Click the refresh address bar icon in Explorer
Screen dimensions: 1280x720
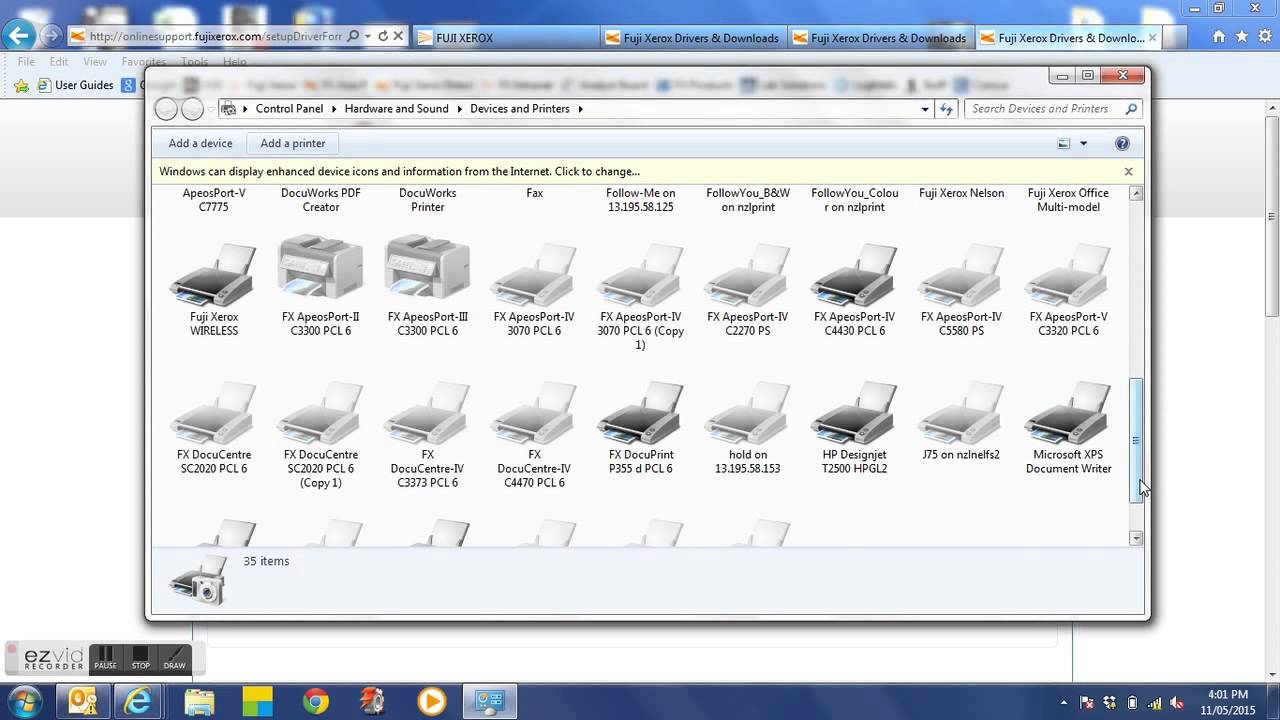pyautogui.click(x=946, y=109)
